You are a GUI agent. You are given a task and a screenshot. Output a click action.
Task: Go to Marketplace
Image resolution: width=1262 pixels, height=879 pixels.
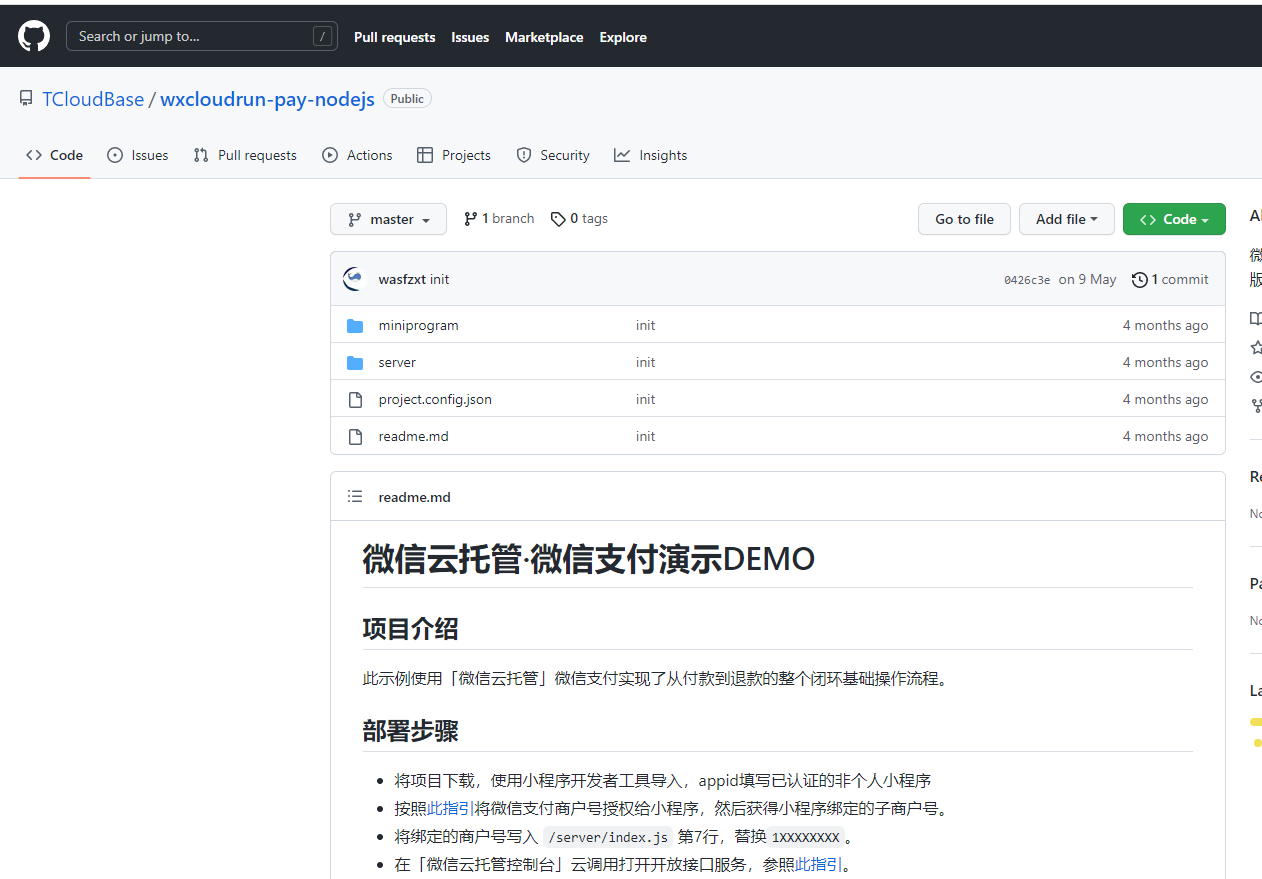(544, 37)
